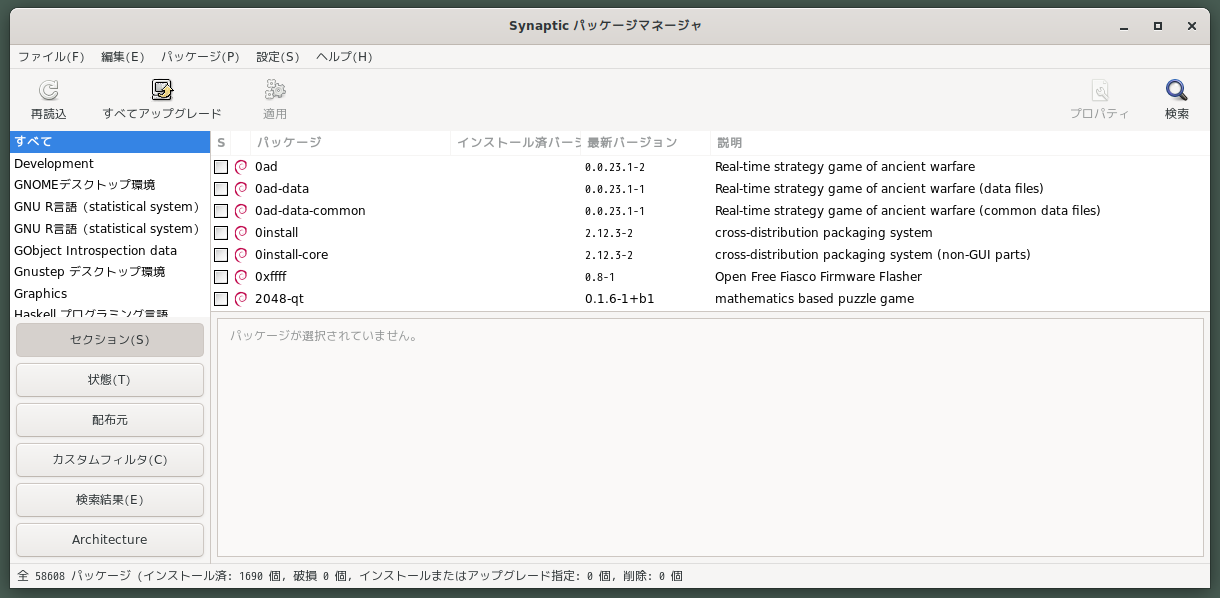Toggle status checkbox for 0install-core
This screenshot has width=1220, height=598.
click(221, 255)
